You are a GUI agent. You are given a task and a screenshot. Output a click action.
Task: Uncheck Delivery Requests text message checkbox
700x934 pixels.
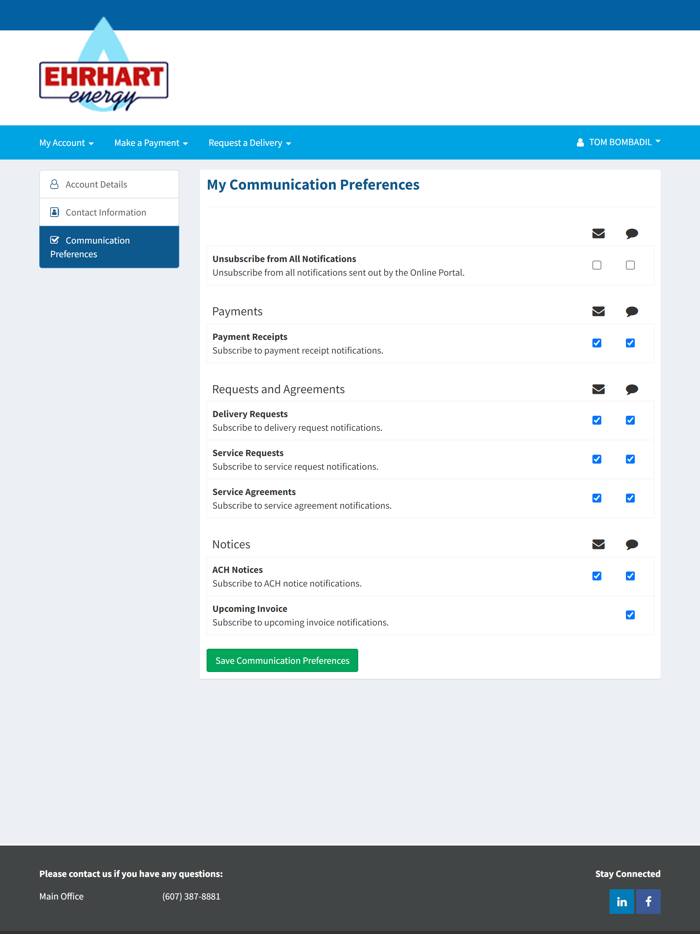pos(630,421)
